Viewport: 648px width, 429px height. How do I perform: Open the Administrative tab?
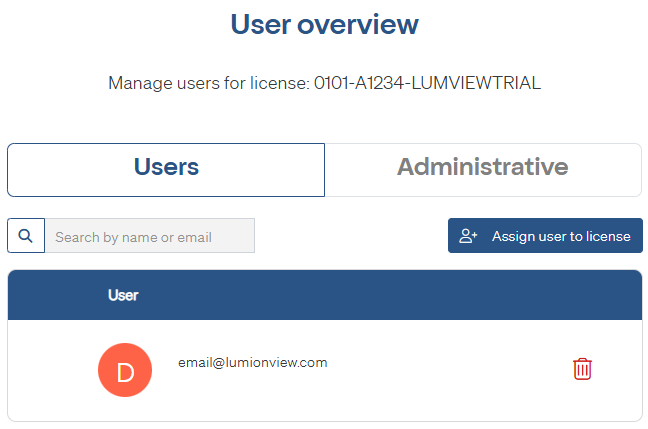483,169
